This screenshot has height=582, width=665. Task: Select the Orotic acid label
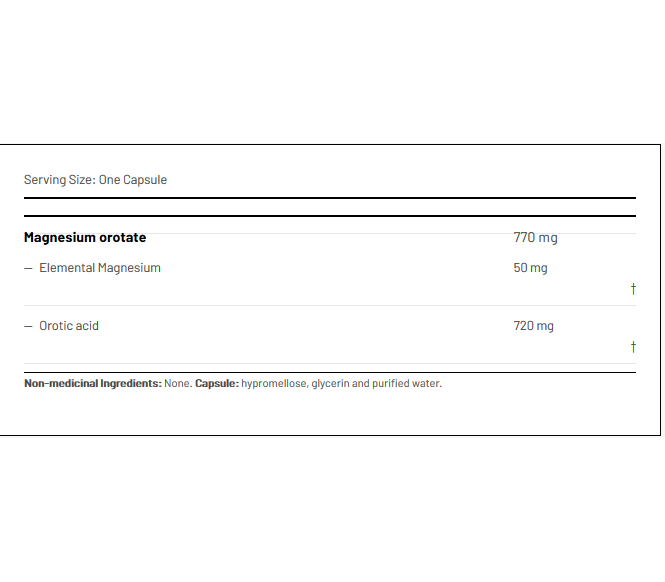coord(69,326)
